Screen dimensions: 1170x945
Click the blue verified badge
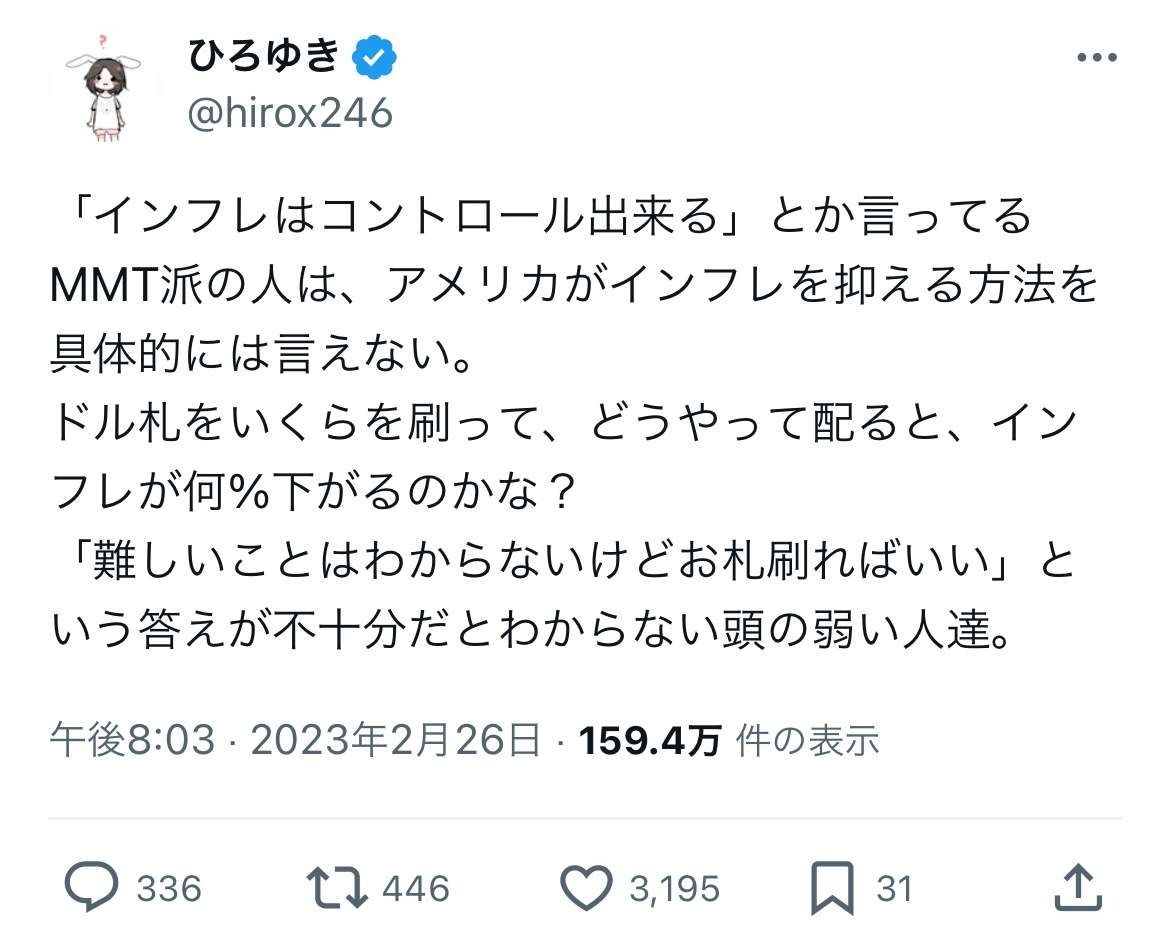(x=377, y=58)
